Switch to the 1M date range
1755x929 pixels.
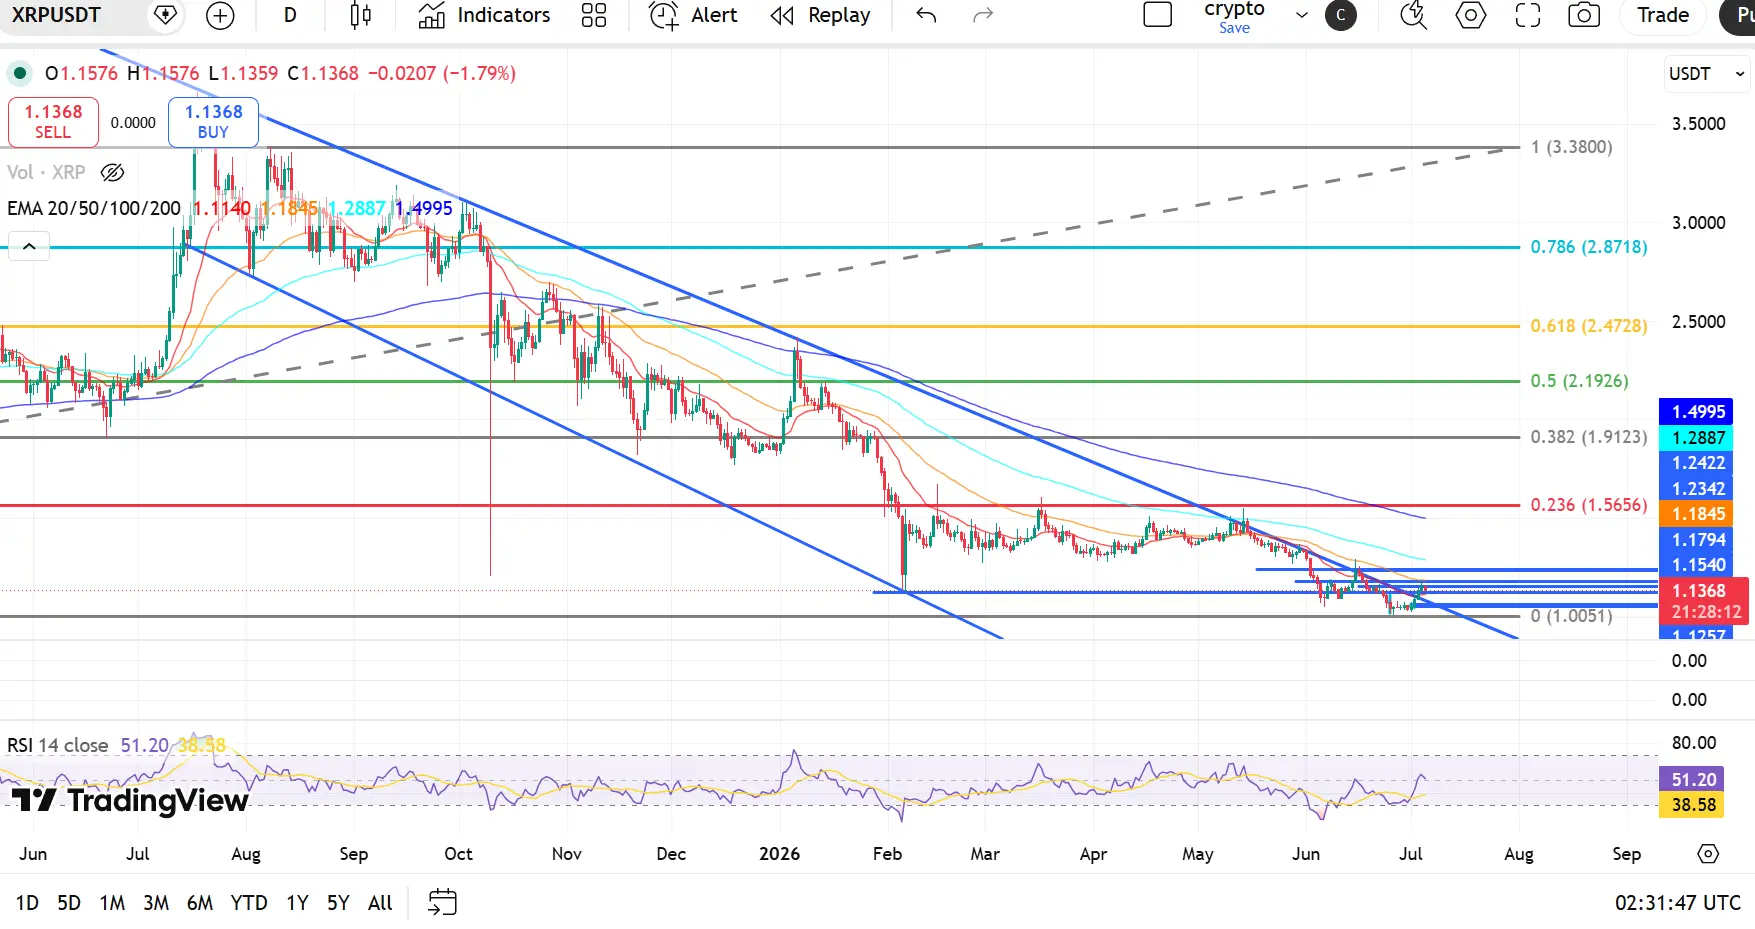112,903
